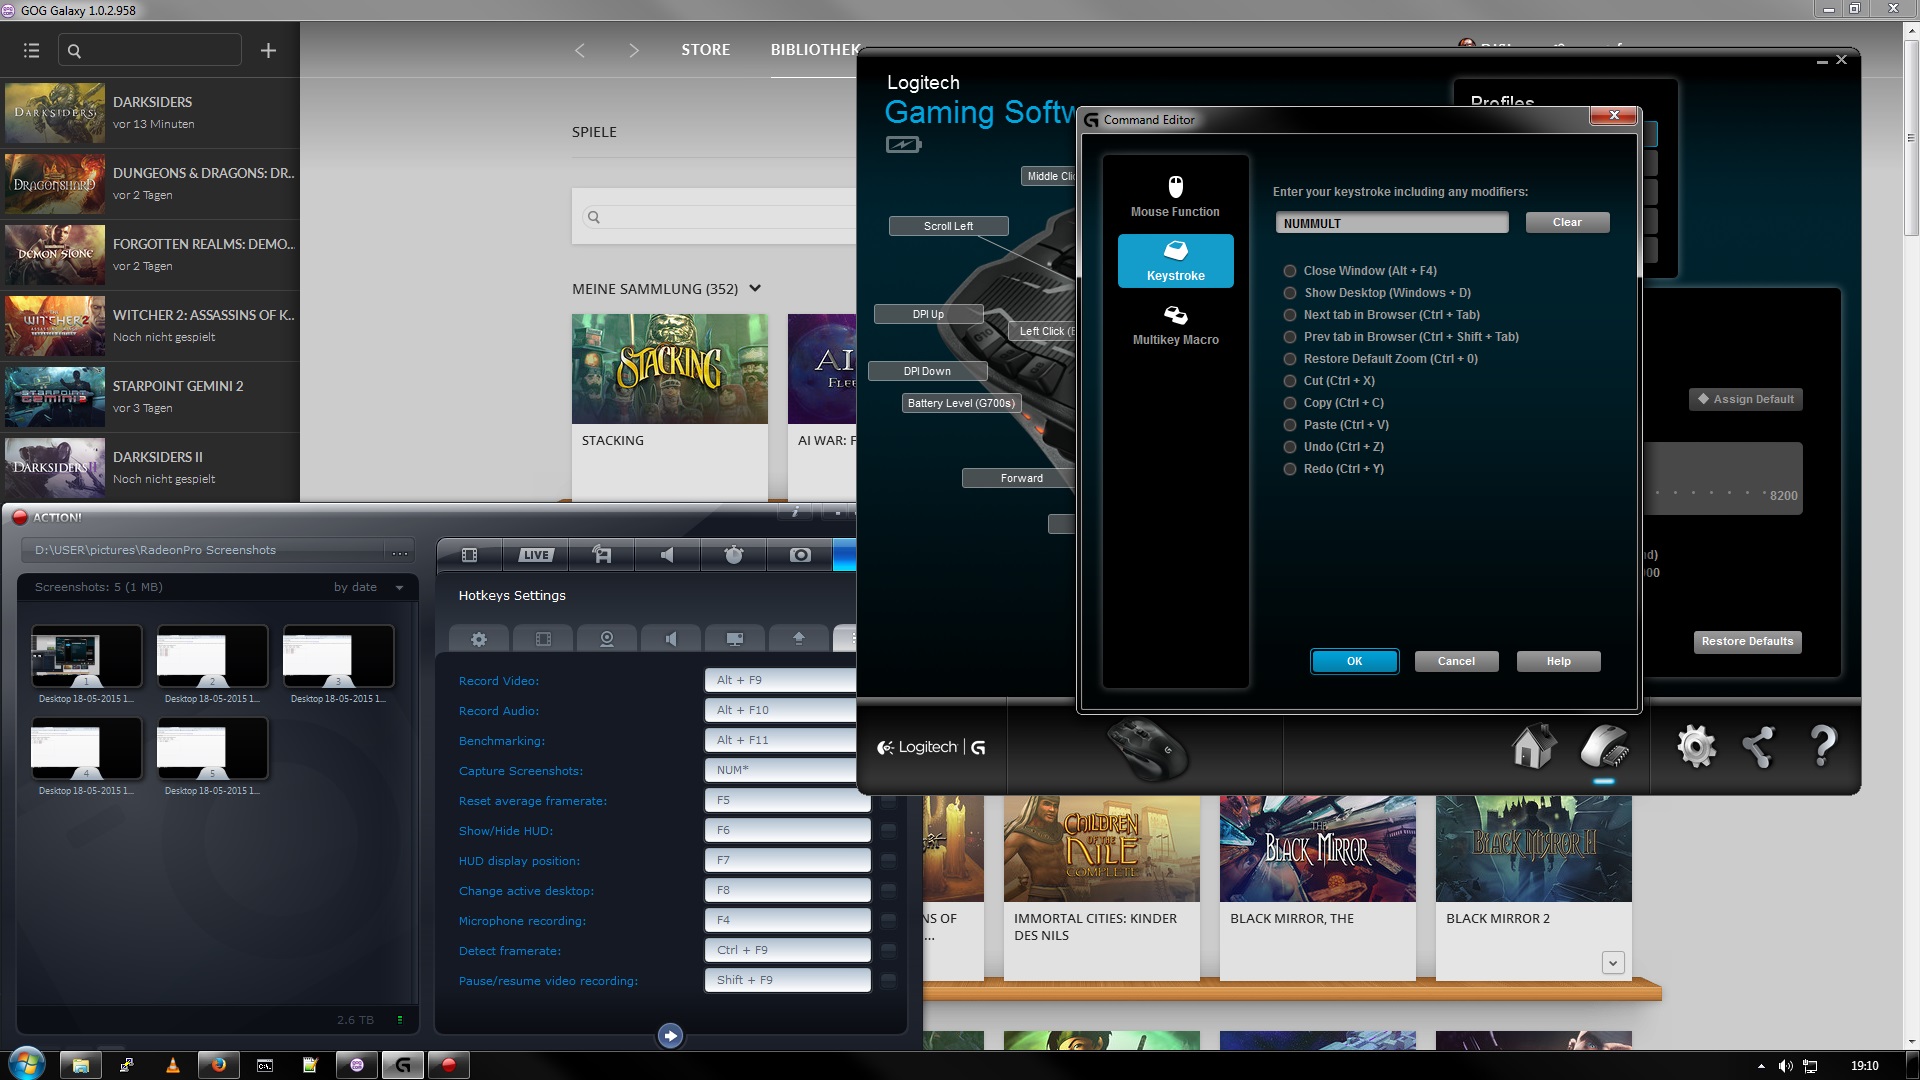
Task: Expand Meine Sammlung (352) dropdown
Action: (x=755, y=289)
